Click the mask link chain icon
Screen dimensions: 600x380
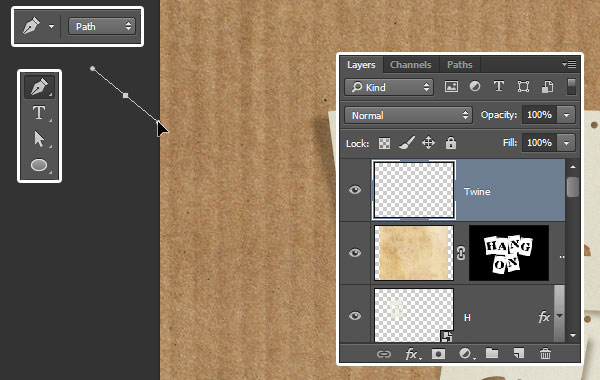point(461,253)
